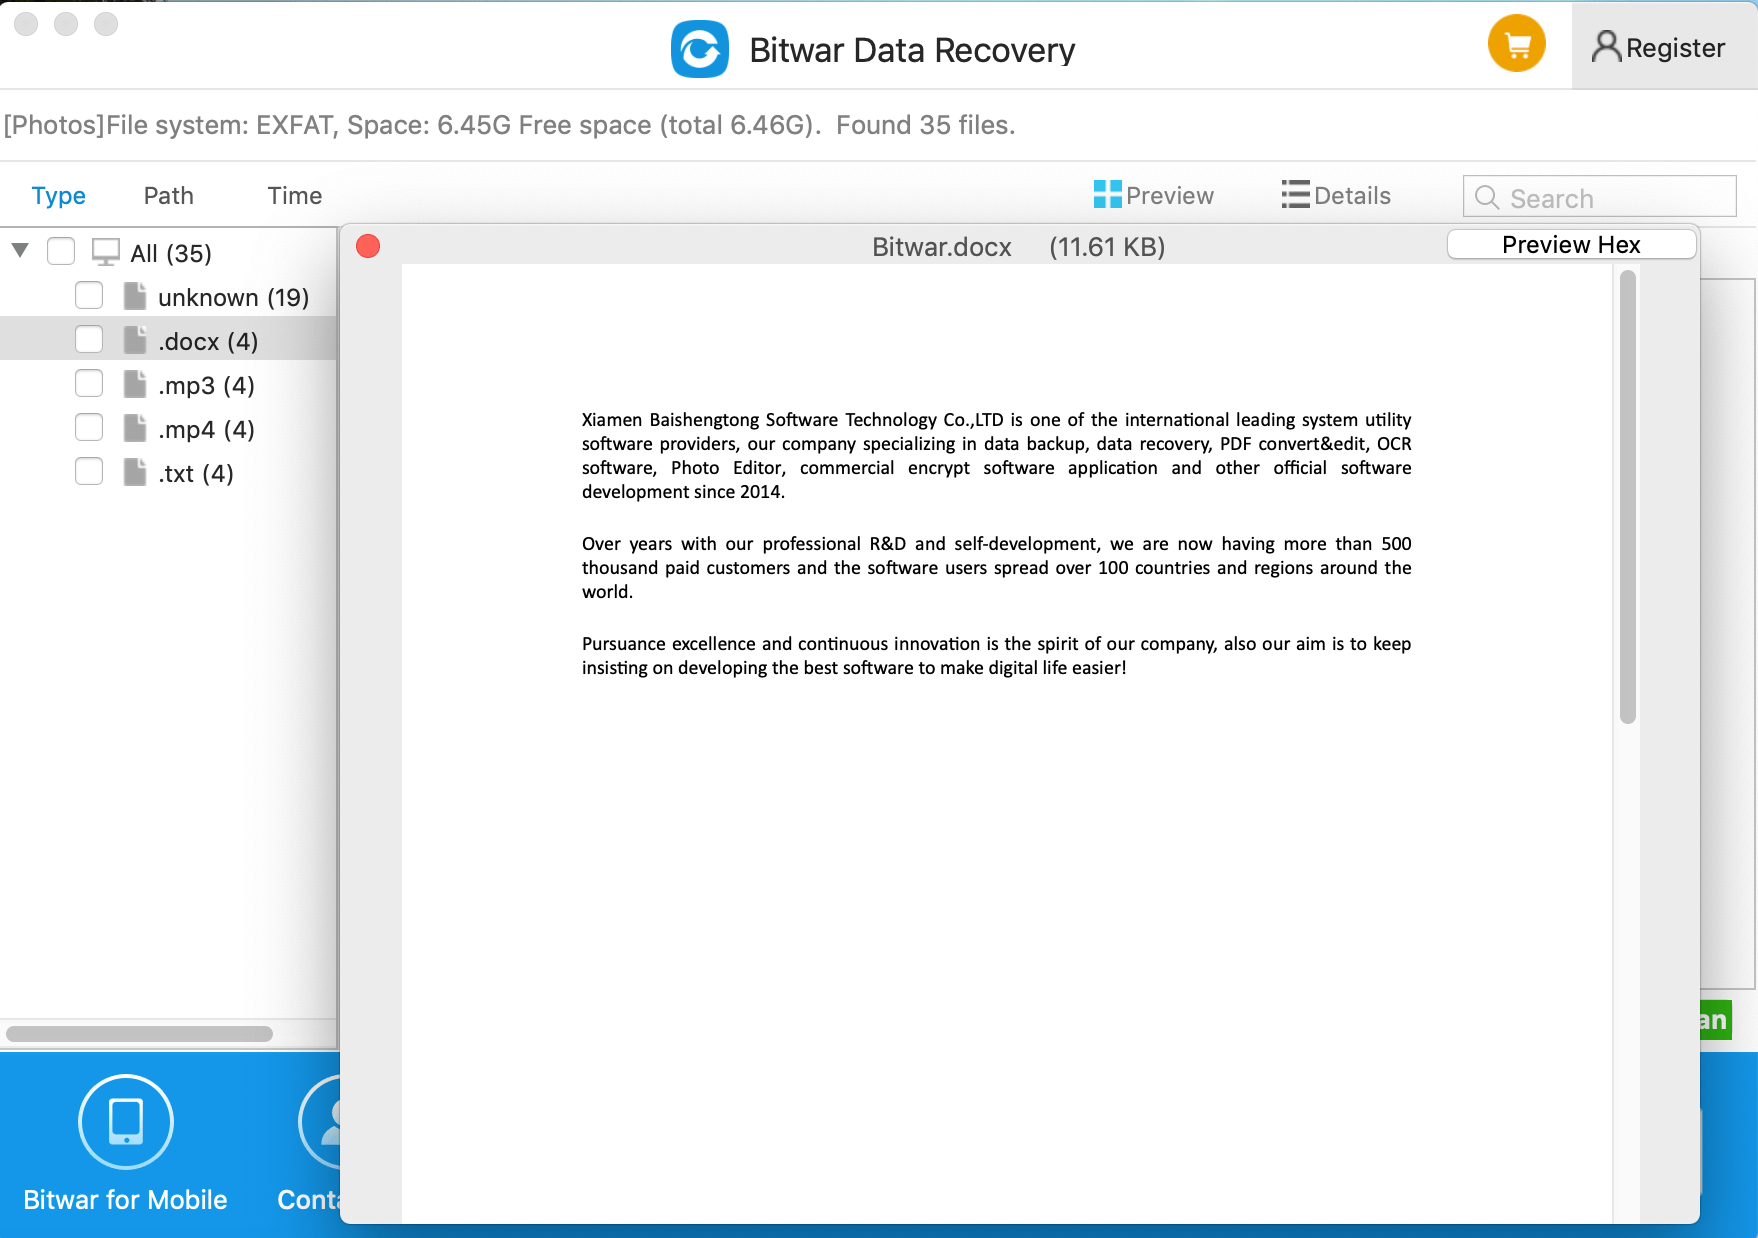
Task: Click the Search input field
Action: (1600, 197)
